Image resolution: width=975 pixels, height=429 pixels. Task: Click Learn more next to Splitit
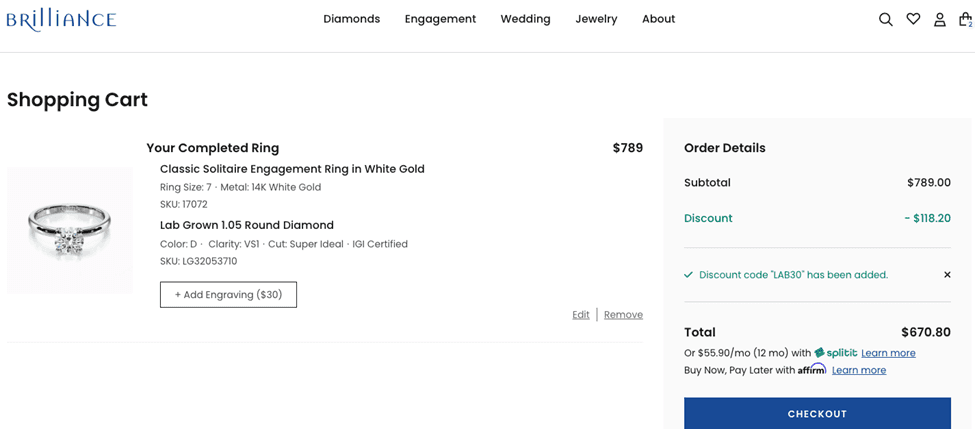[888, 353]
